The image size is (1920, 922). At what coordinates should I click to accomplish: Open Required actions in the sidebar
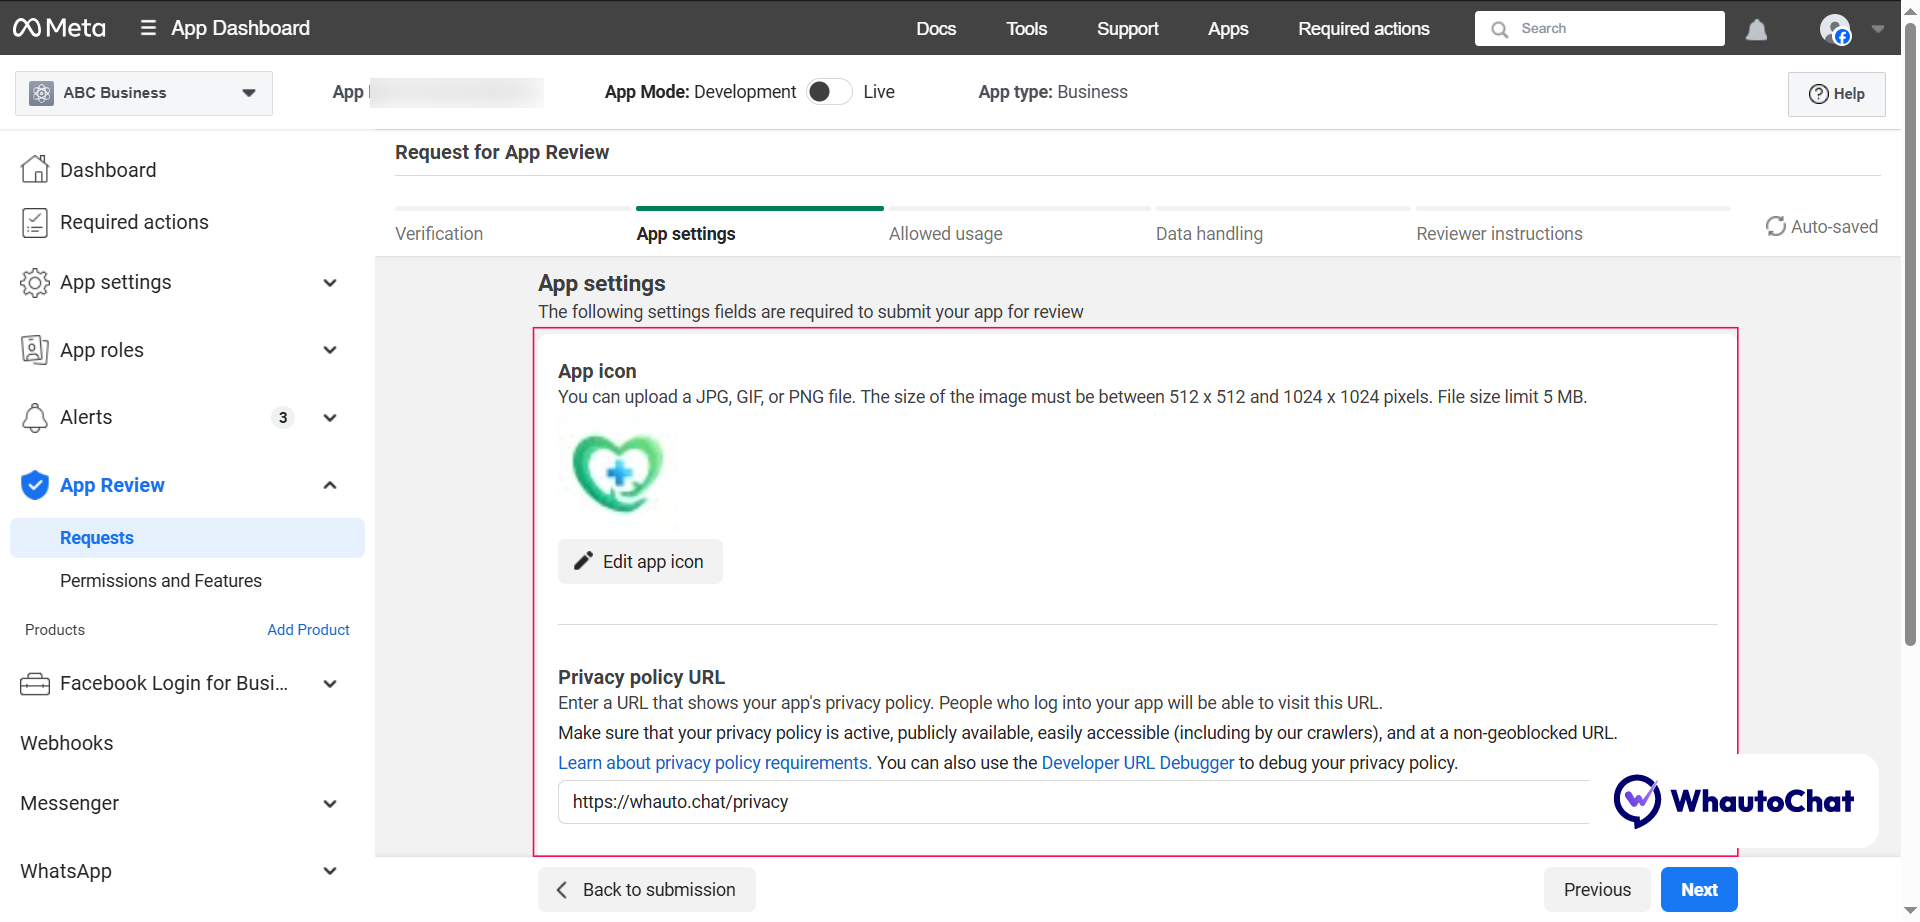click(134, 222)
